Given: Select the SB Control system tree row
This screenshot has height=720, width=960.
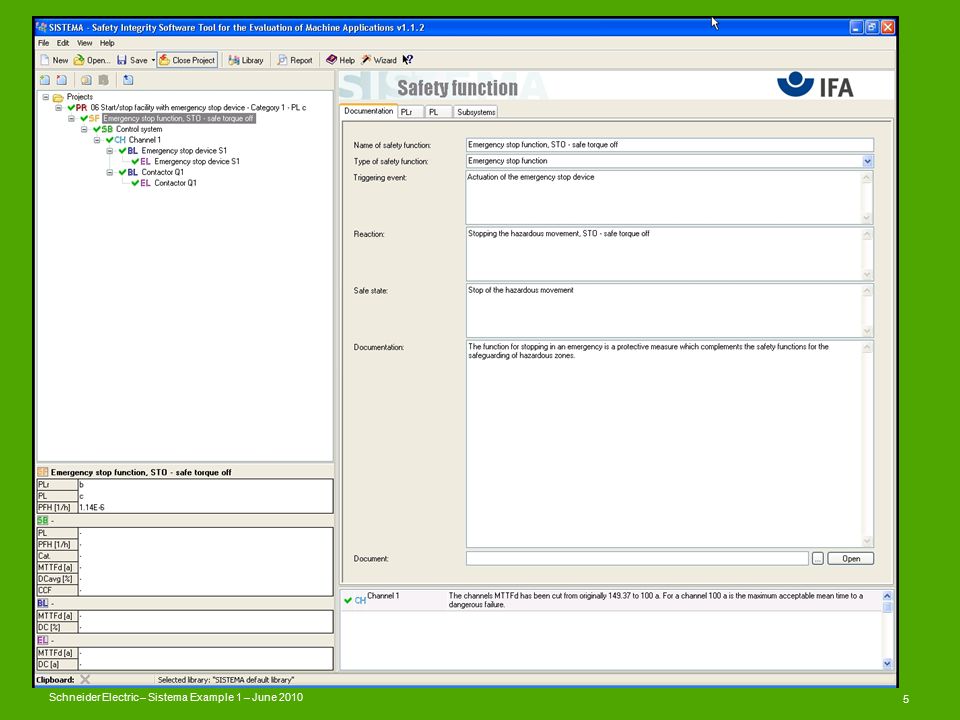Looking at the screenshot, I should coord(128,129).
